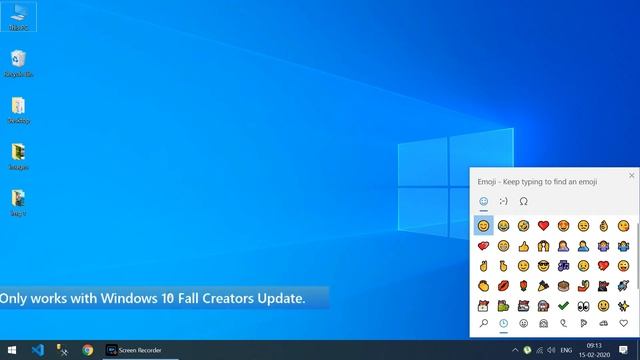Expand hidden system tray icons chevron
The height and width of the screenshot is (360, 640).
coord(515,350)
